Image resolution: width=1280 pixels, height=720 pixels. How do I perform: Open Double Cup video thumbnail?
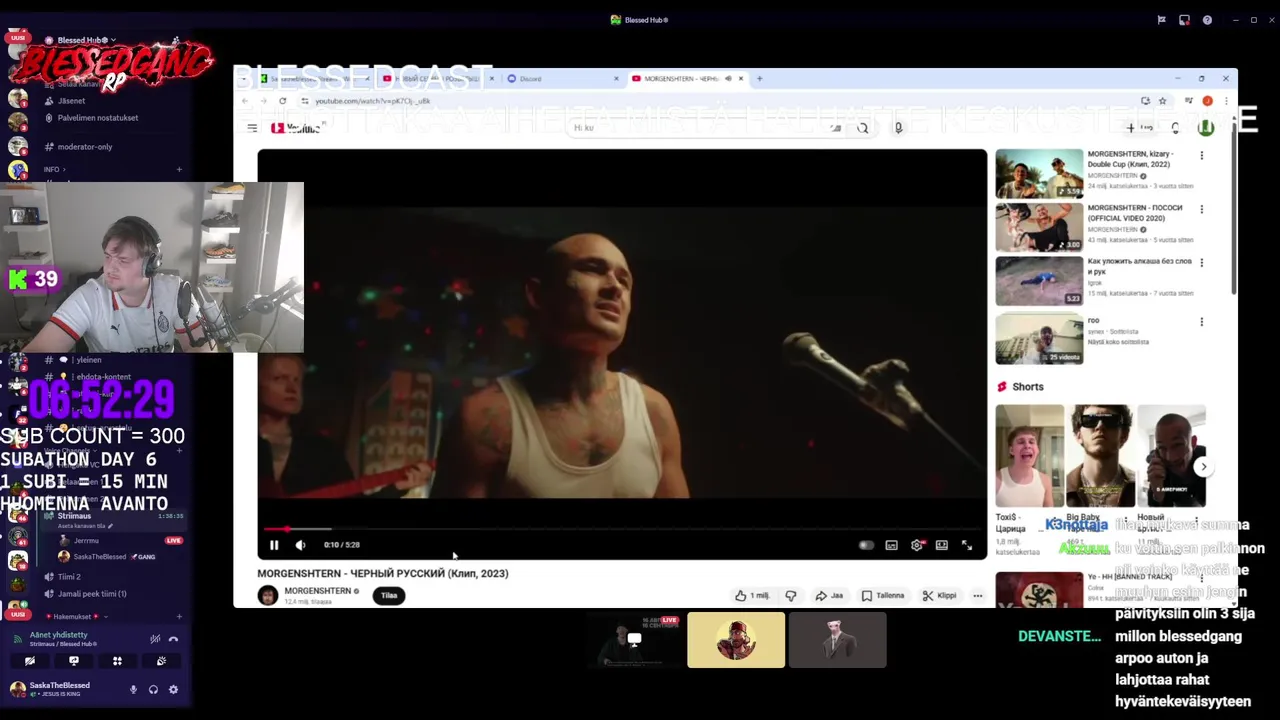[x=1039, y=174]
